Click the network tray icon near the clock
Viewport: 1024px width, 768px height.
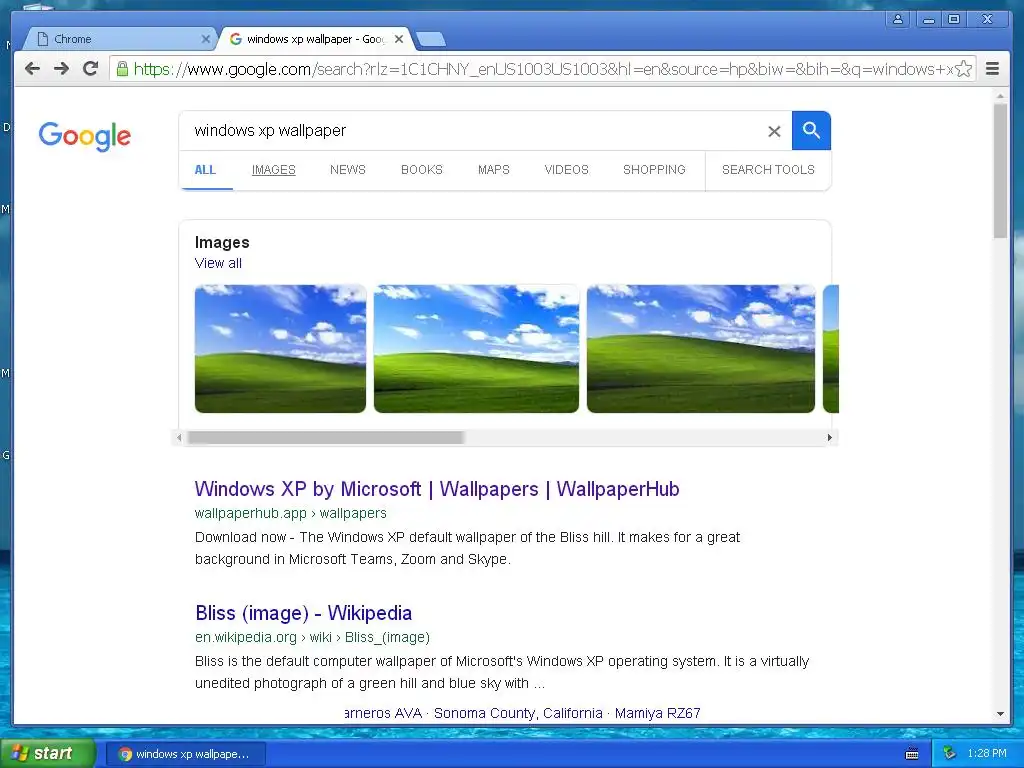[x=950, y=753]
